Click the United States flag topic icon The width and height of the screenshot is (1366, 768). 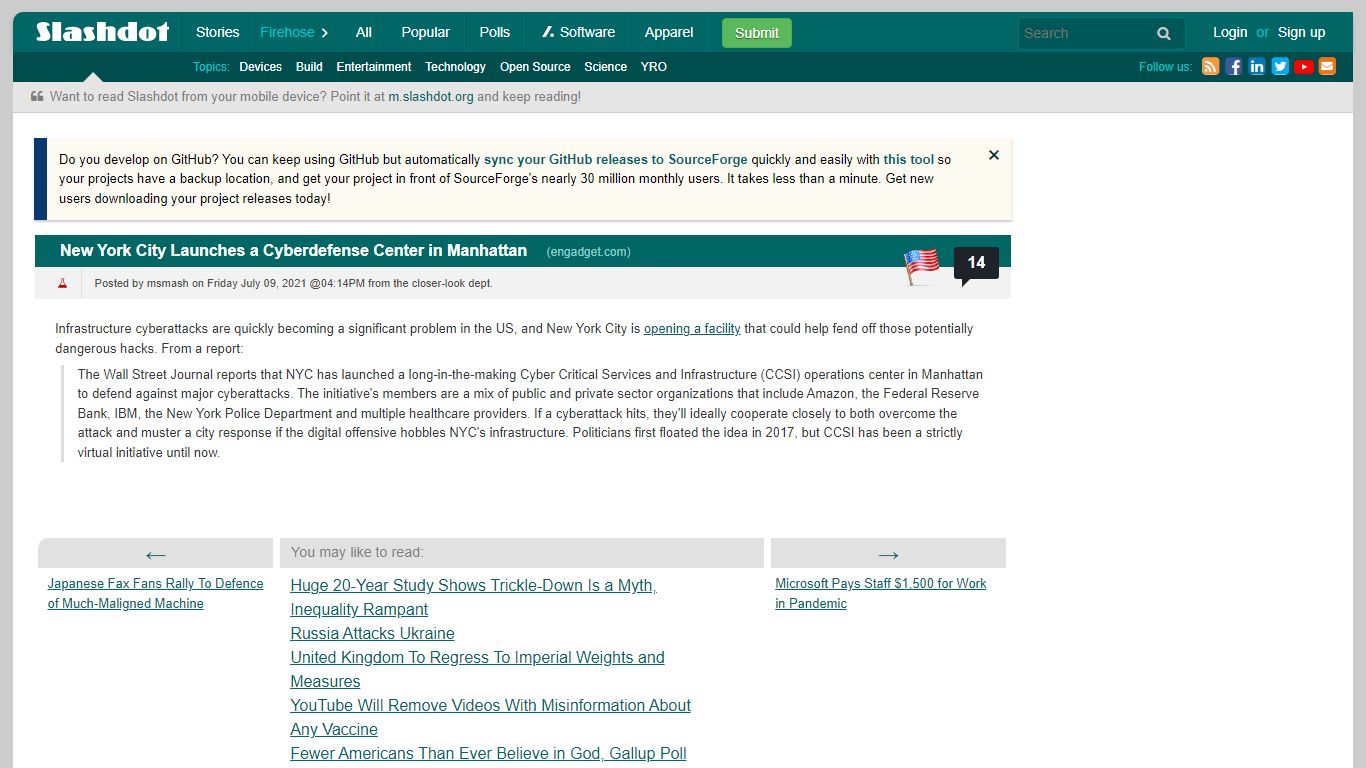[x=921, y=267]
